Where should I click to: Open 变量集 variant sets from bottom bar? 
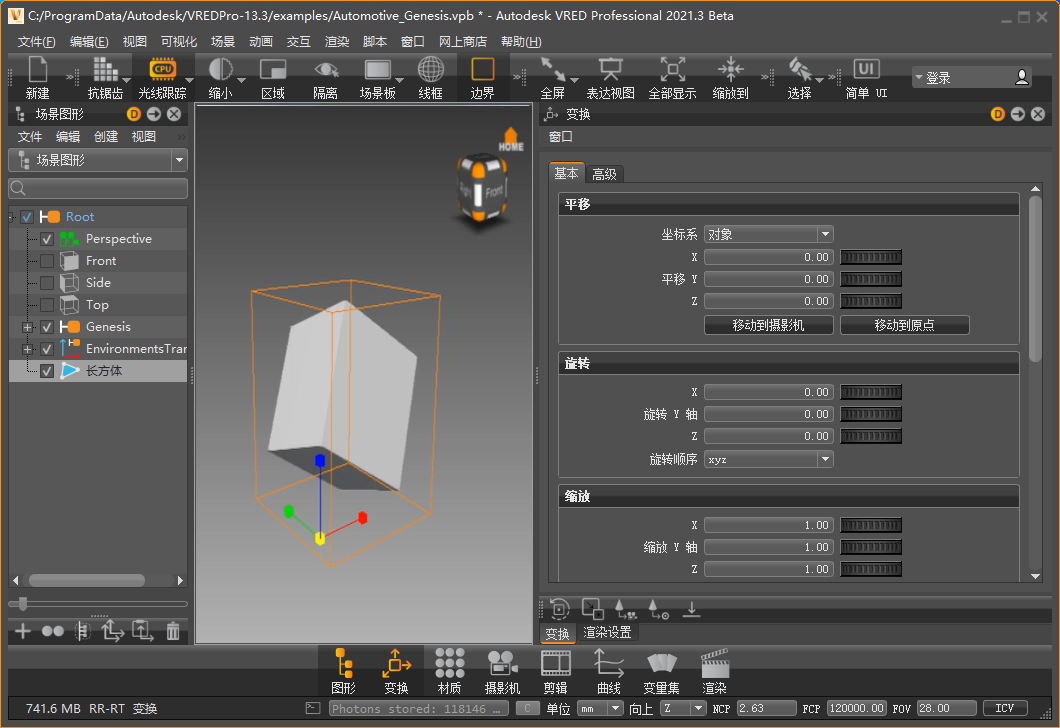(x=661, y=671)
